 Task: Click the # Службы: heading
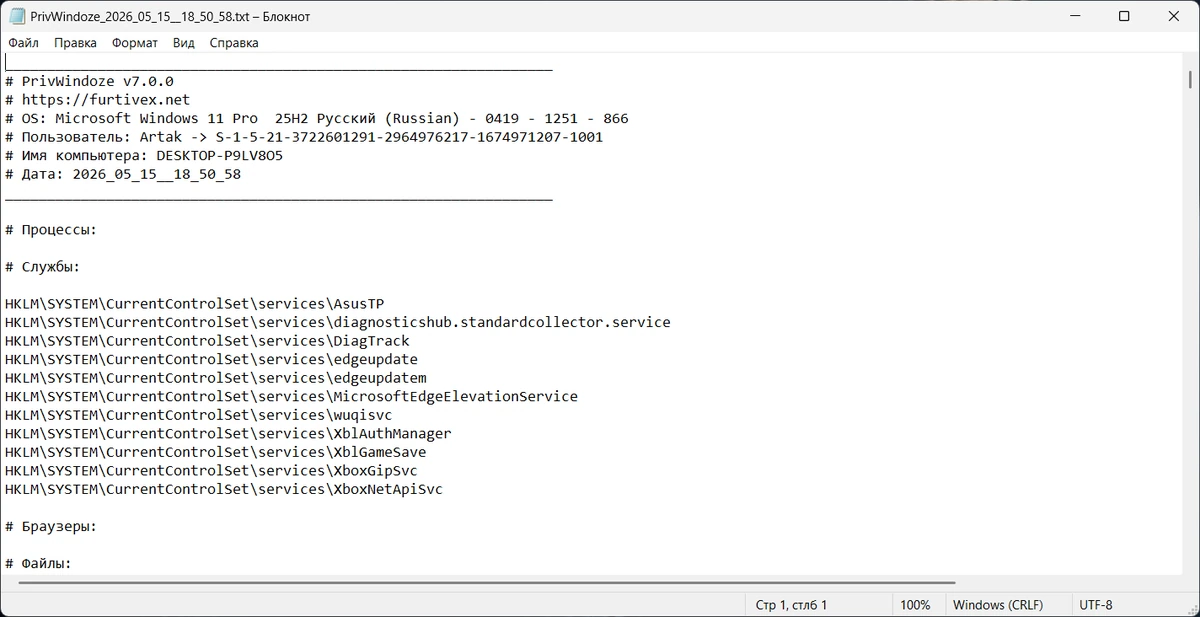tap(42, 267)
